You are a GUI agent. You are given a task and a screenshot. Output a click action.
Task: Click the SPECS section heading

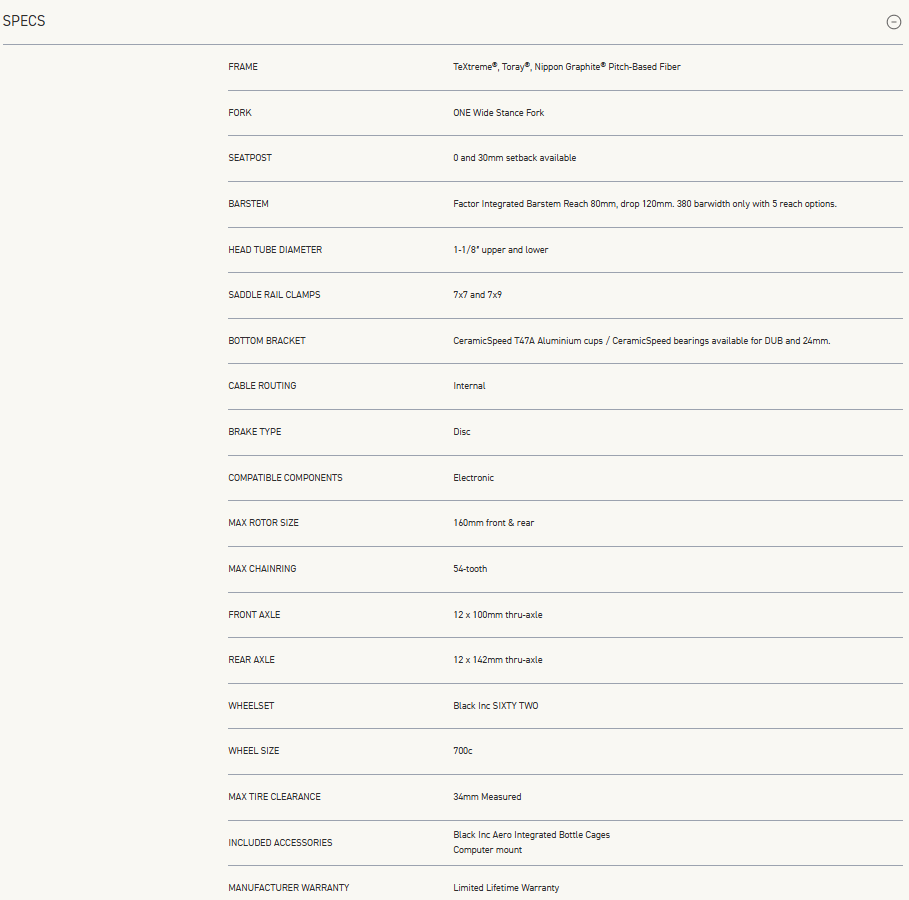point(24,21)
